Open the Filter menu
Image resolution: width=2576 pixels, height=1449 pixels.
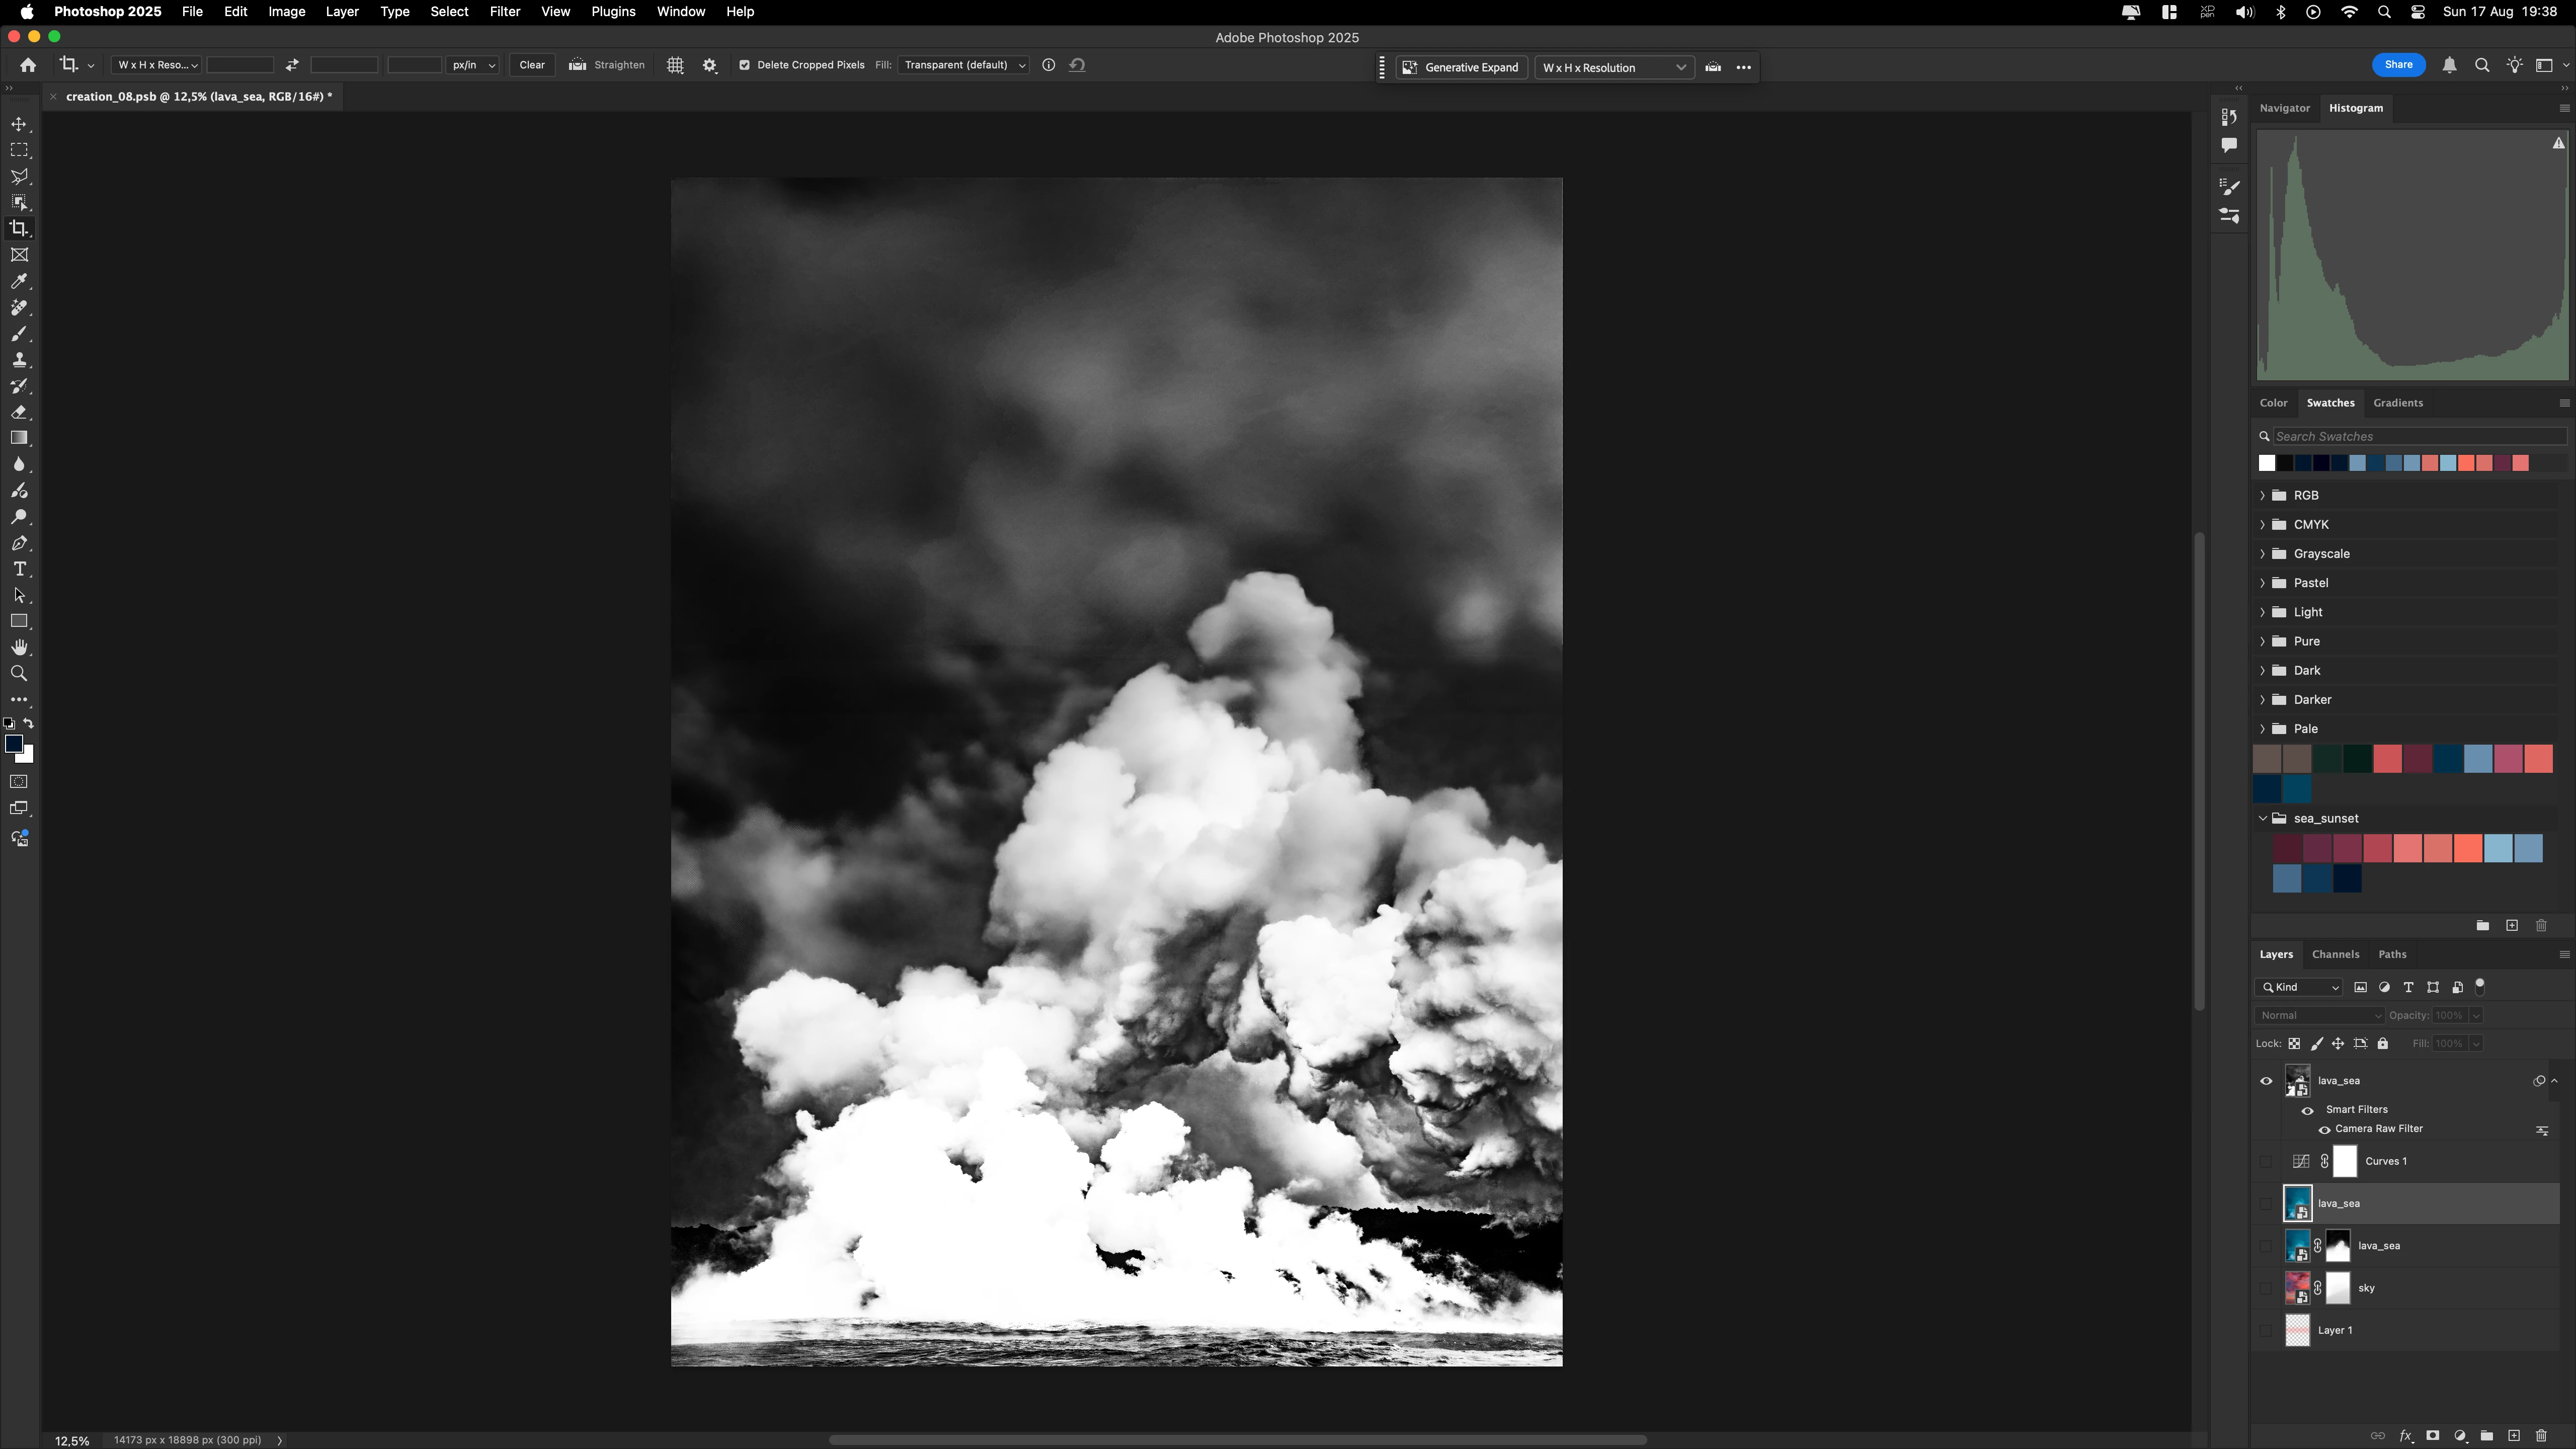pyautogui.click(x=504, y=12)
